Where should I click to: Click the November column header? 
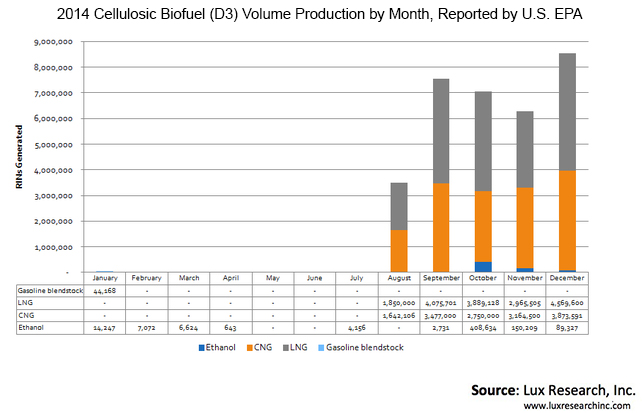[525, 278]
